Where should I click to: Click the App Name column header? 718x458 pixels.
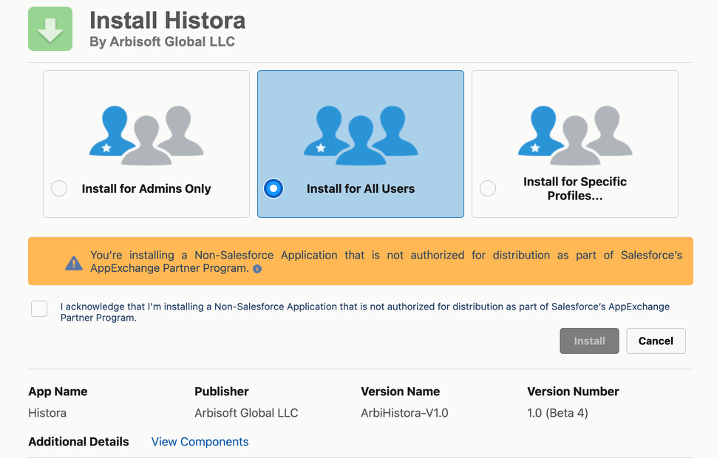click(58, 392)
